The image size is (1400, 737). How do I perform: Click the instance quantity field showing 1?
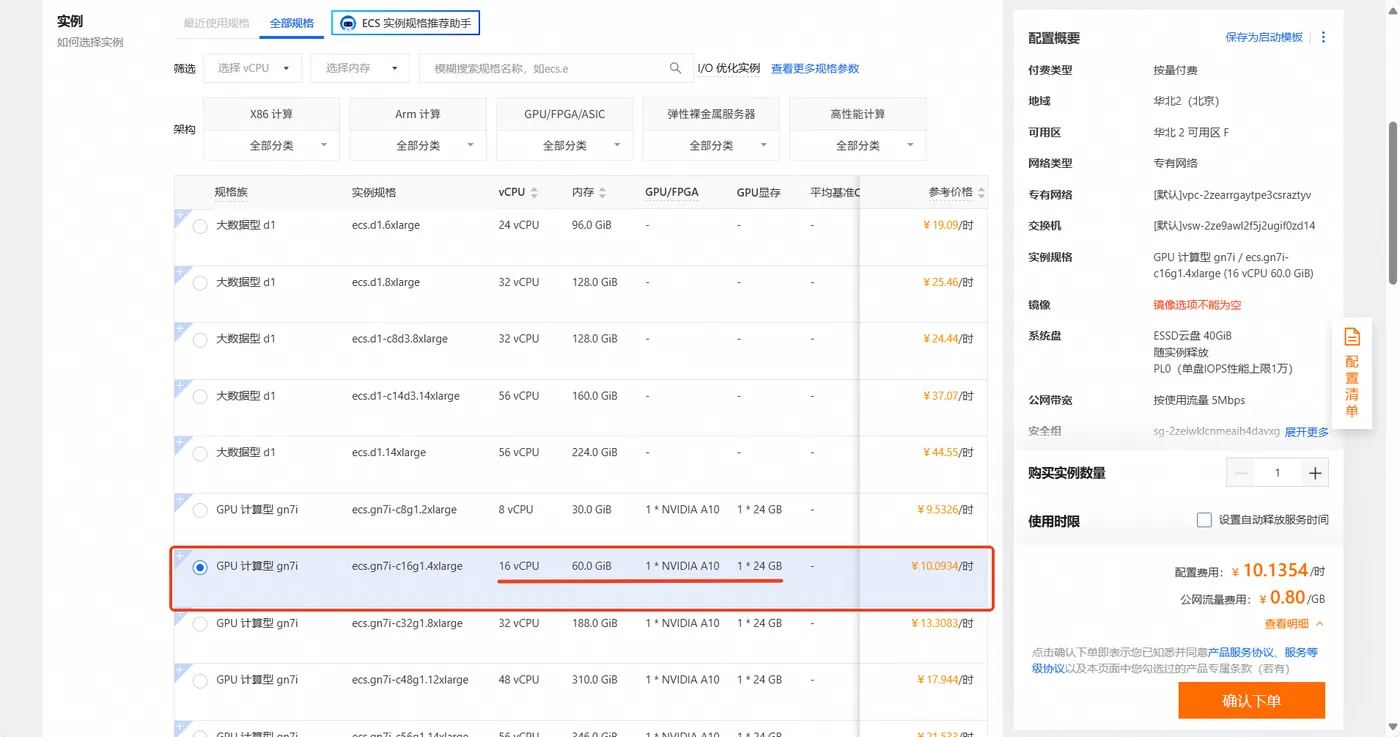click(1278, 473)
